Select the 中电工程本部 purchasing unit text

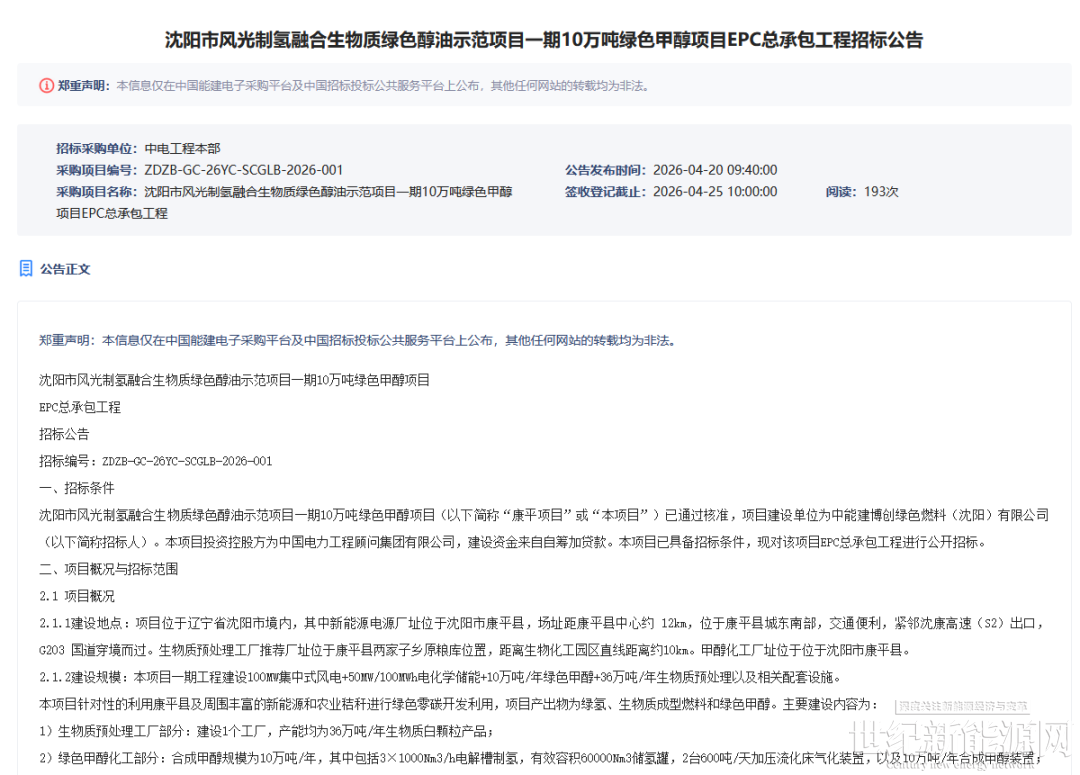[x=182, y=148]
